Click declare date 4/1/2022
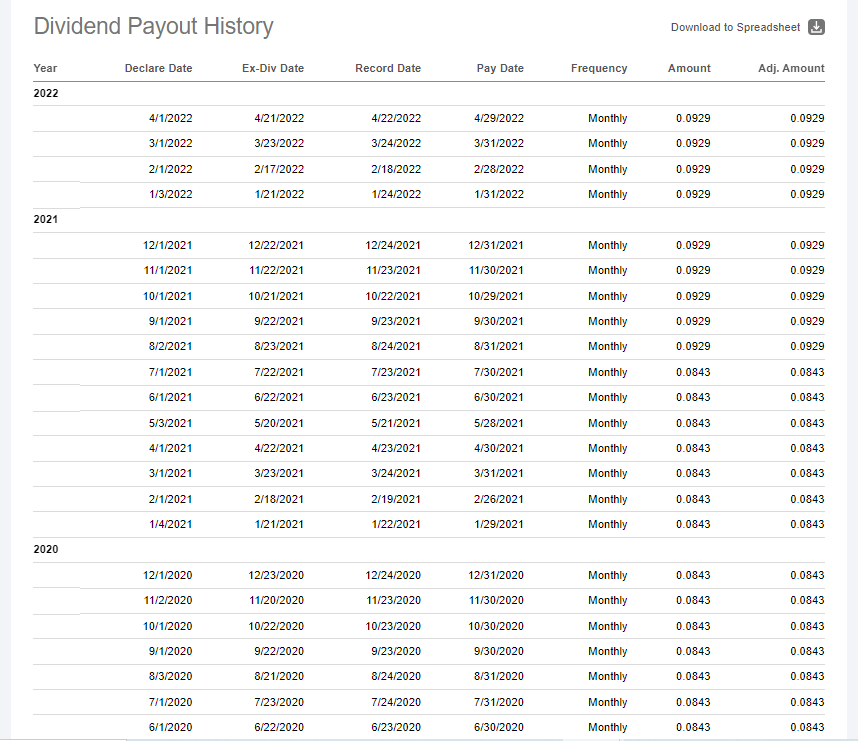 coord(170,118)
